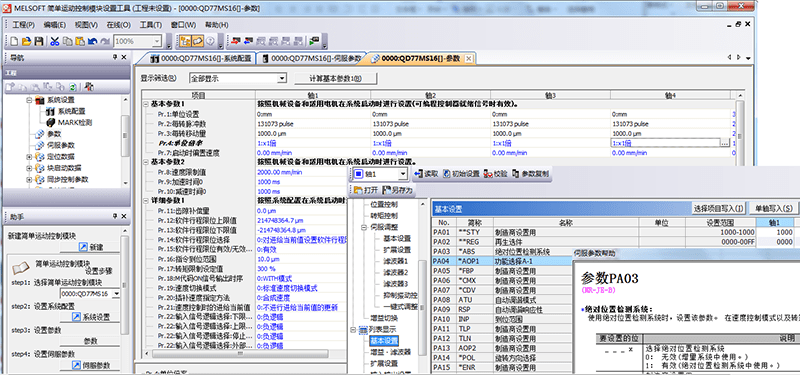Click the Write to module icon (red arrow)
The width and height of the screenshot is (800, 375).
click(236, 41)
